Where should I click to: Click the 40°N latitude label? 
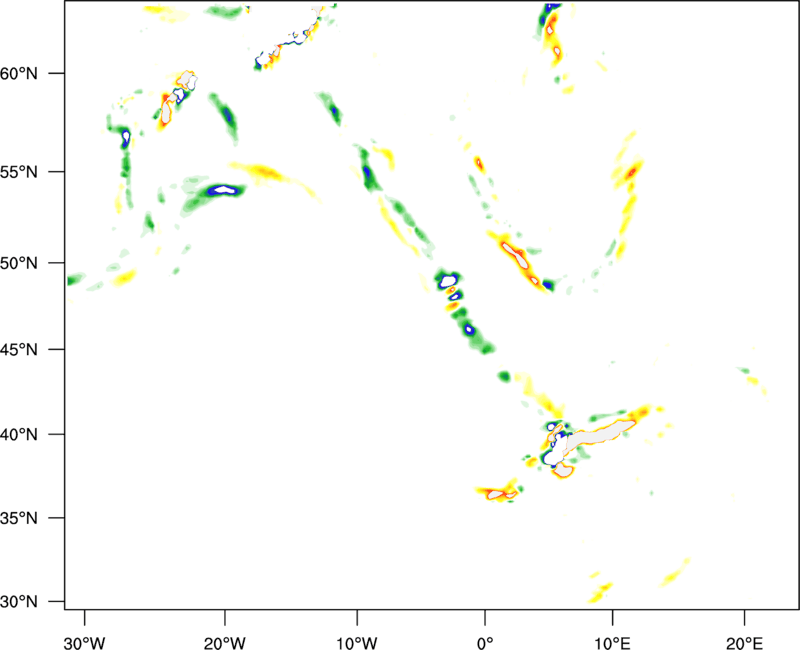pos(18,434)
